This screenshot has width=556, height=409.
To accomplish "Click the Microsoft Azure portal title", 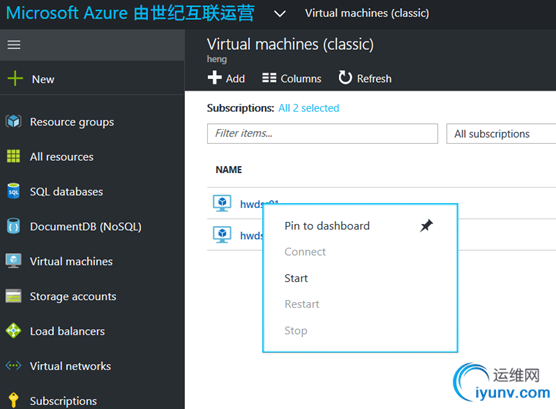I will [x=130, y=13].
